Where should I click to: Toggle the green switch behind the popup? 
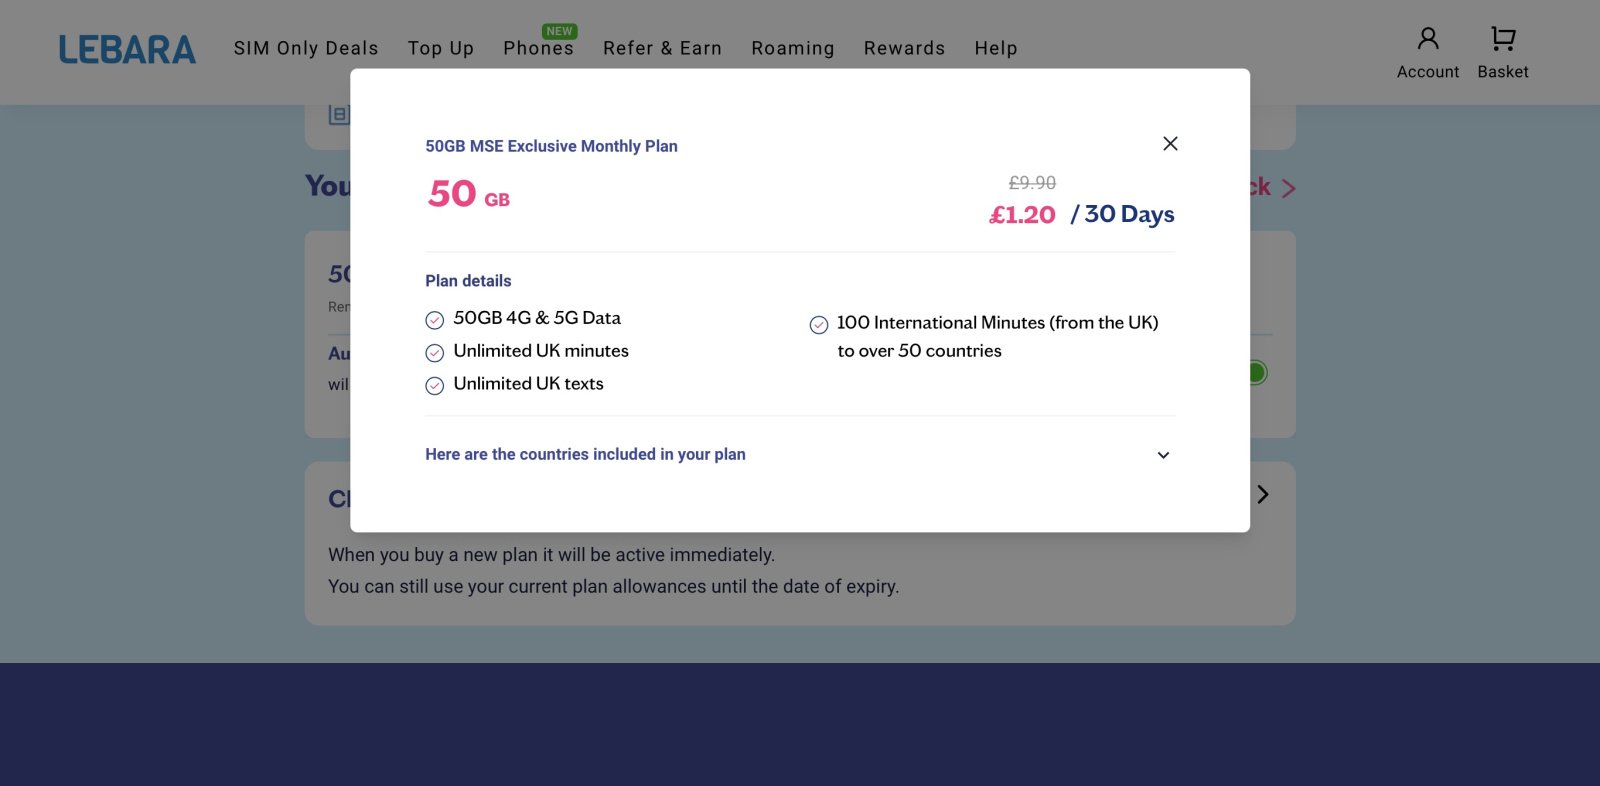pos(1257,373)
